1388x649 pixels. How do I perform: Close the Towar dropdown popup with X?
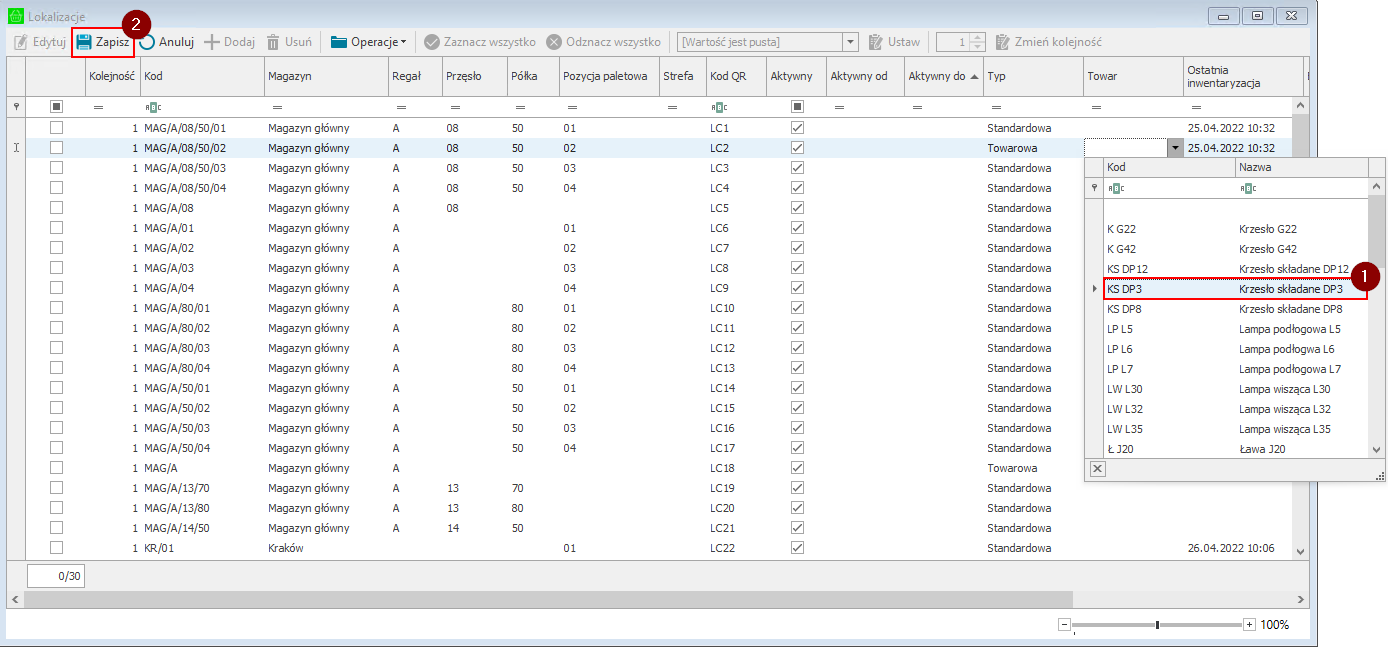(1097, 469)
